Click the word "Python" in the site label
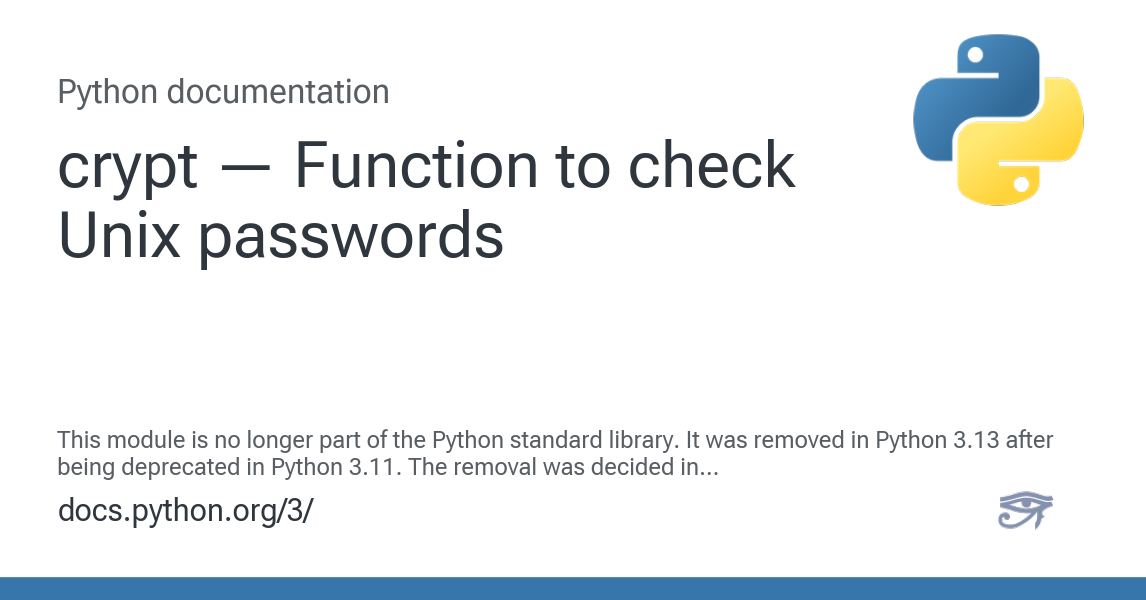Screen dimensions: 1146x600 [107, 92]
